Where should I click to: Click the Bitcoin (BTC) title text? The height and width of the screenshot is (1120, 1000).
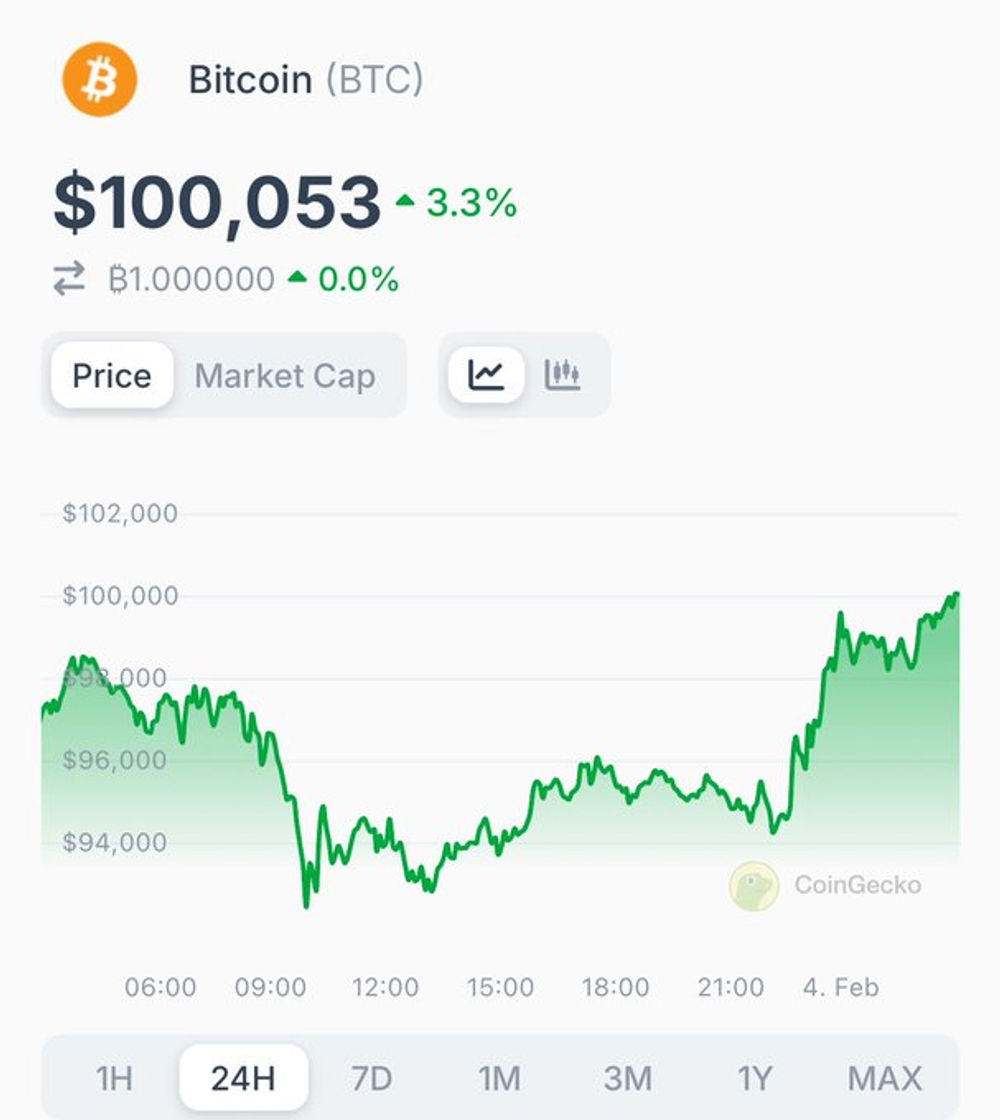coord(306,79)
